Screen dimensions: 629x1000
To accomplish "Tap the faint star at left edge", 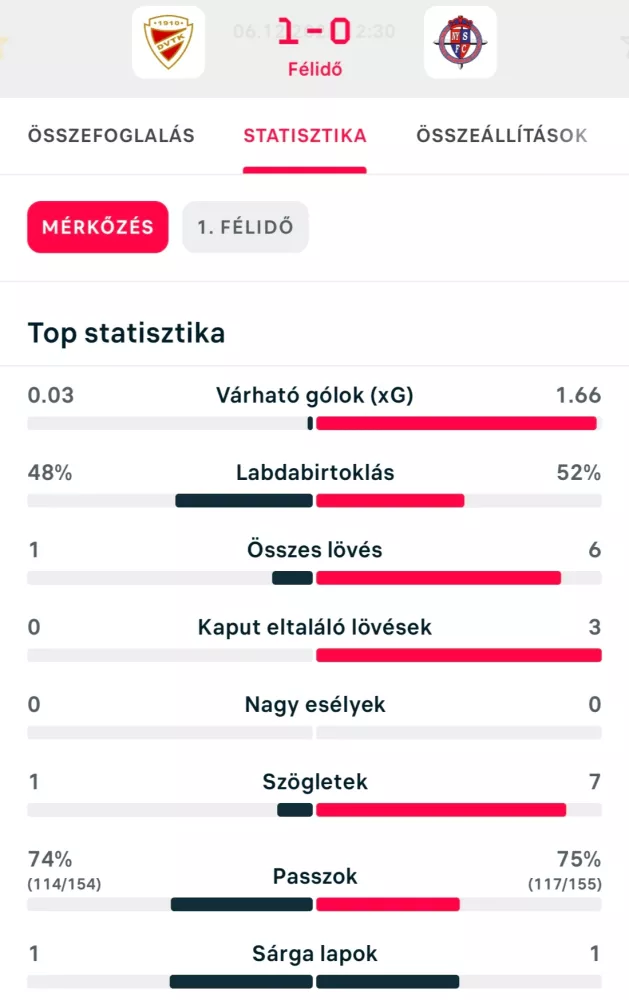I will pos(3,45).
